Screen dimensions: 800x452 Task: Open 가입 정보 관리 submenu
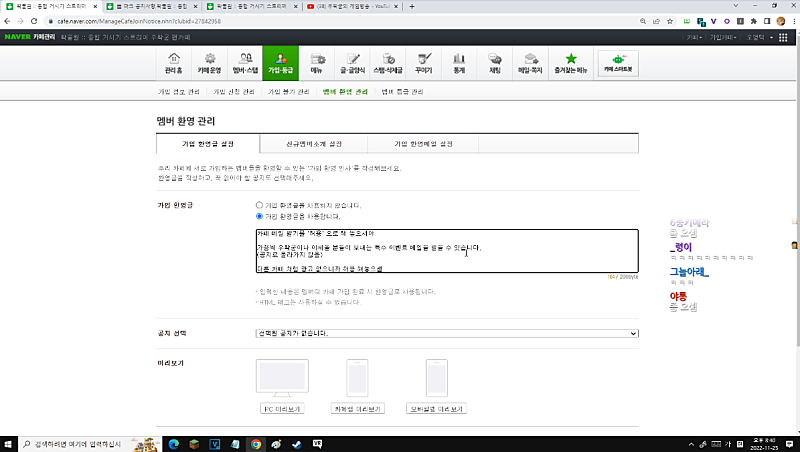(x=179, y=92)
